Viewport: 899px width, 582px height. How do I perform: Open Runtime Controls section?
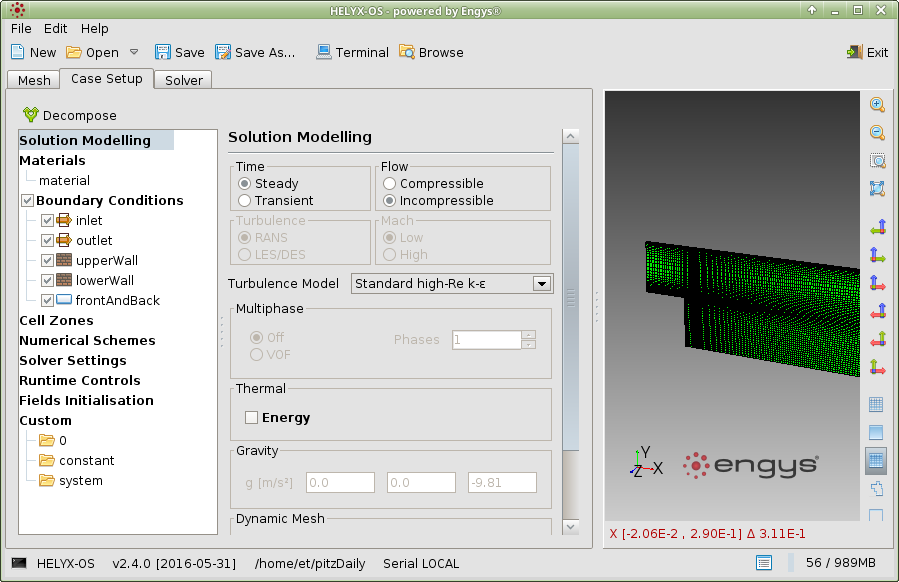coord(80,381)
